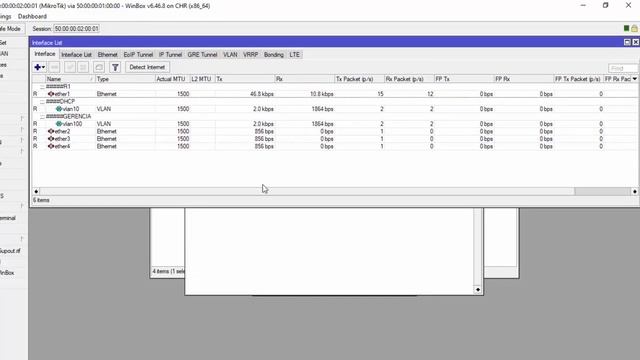Close the Interface List inner window
The width and height of the screenshot is (640, 360).
636,42
